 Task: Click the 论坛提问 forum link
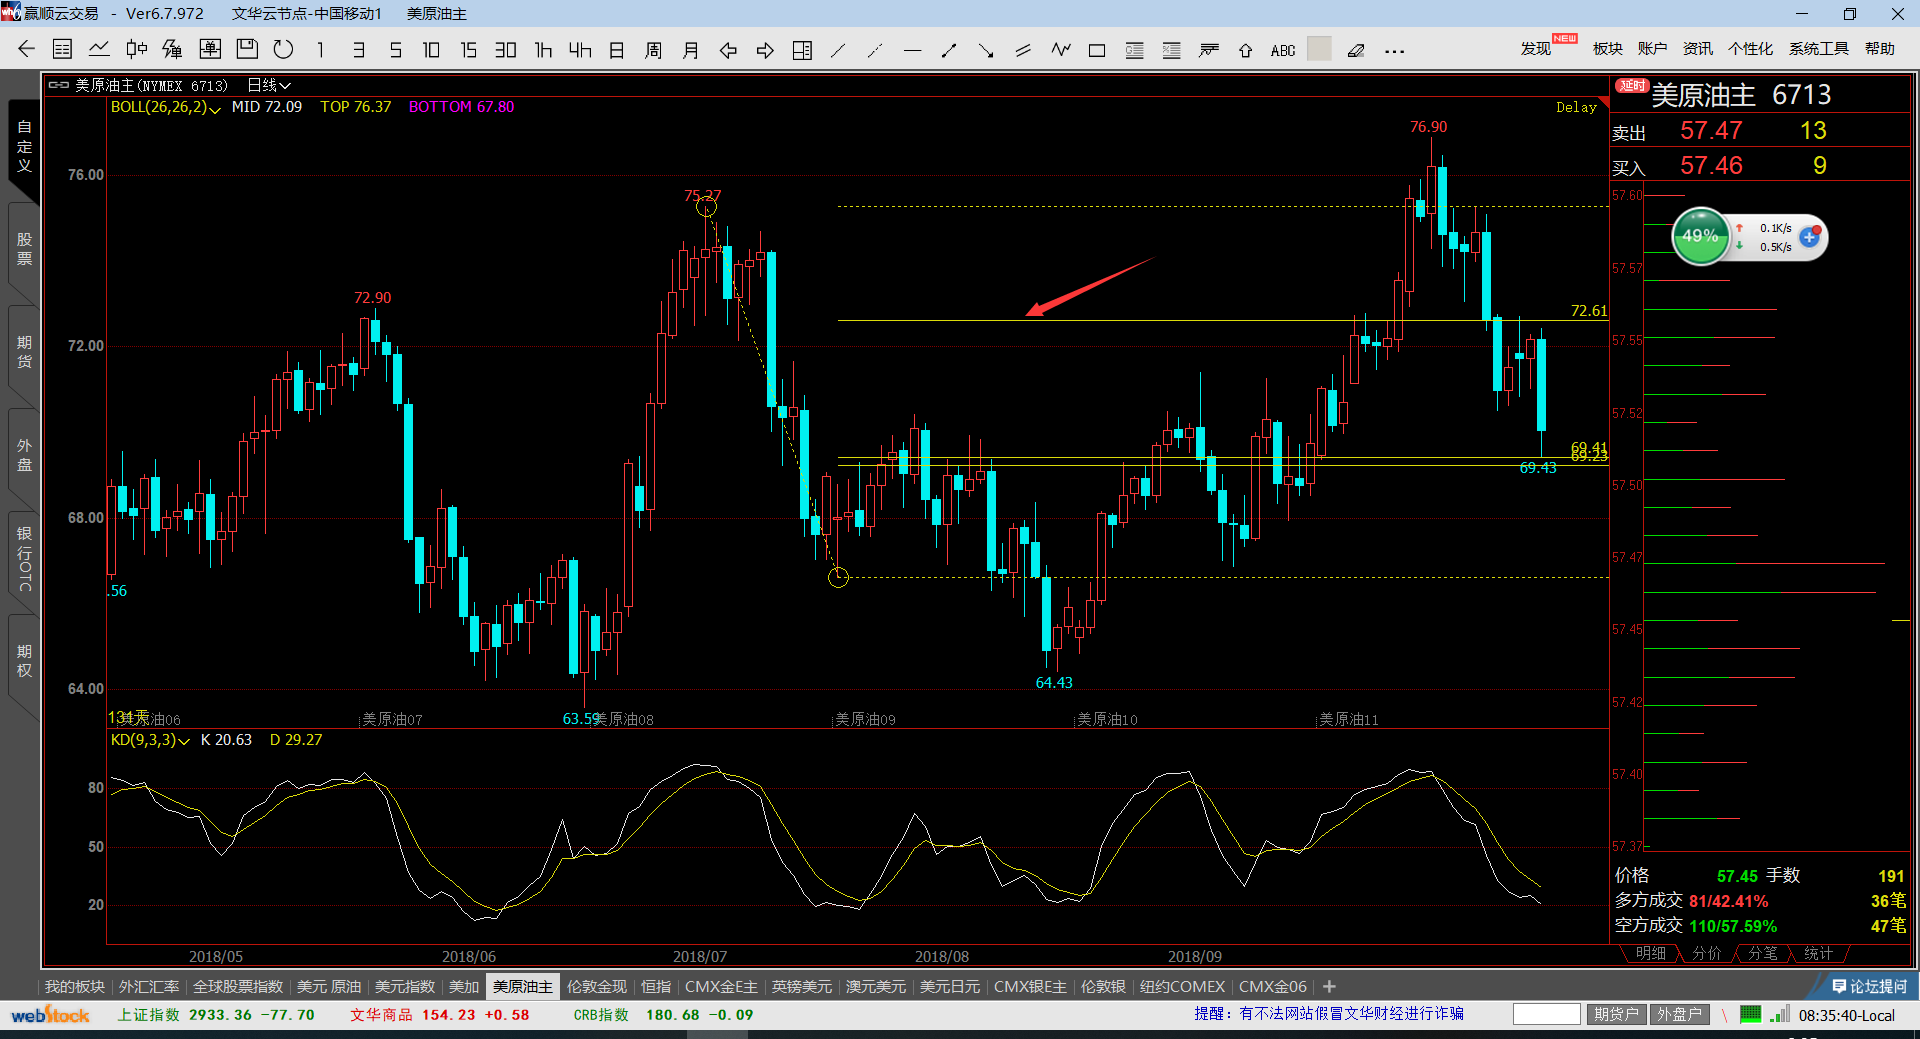pos(1869,987)
